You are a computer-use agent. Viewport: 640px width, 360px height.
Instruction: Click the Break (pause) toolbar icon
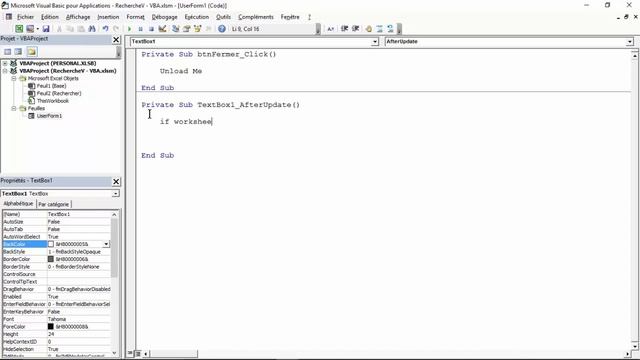[x=140, y=29]
